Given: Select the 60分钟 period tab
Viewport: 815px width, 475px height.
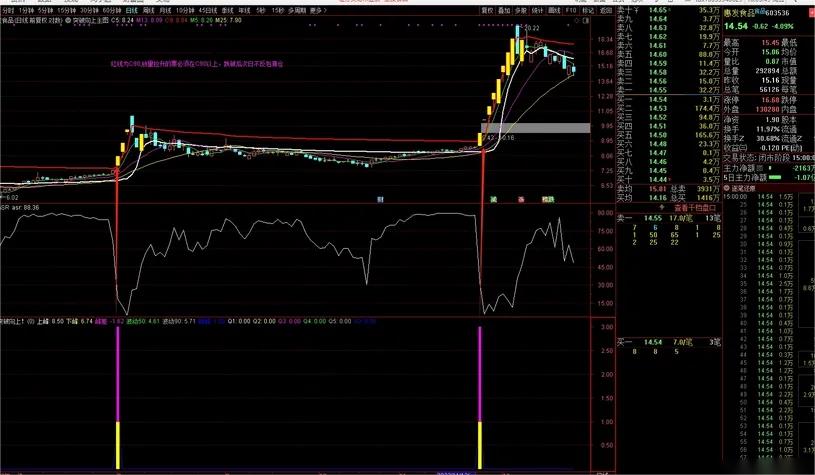Looking at the screenshot, I should pyautogui.click(x=111, y=10).
